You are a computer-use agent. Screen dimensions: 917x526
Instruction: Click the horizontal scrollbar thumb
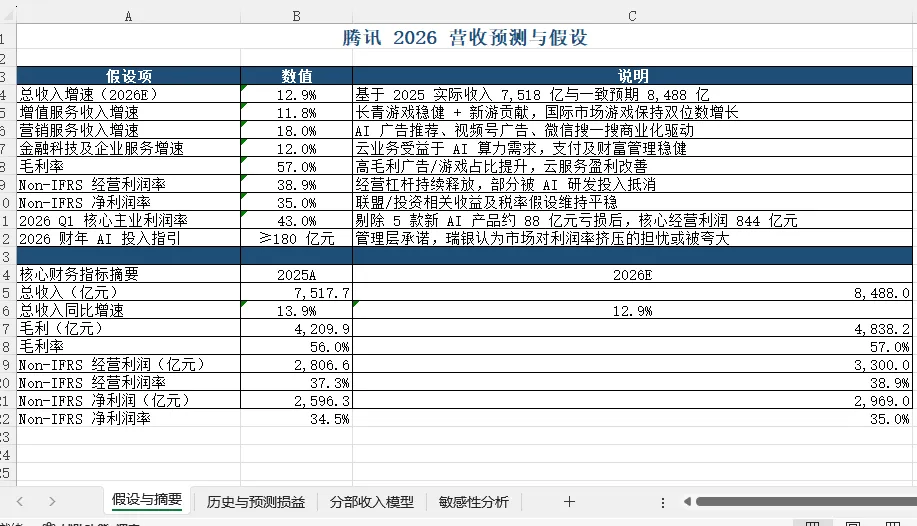(806, 501)
